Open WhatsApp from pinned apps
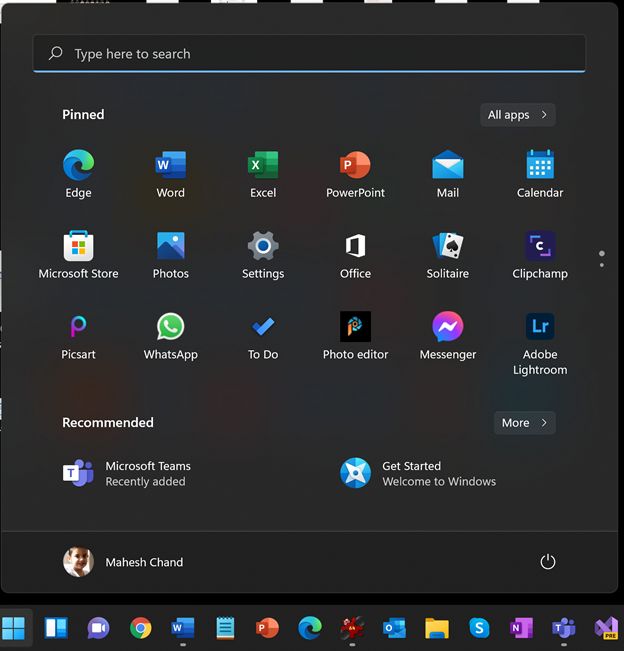Viewport: 624px width, 651px height. [x=171, y=336]
